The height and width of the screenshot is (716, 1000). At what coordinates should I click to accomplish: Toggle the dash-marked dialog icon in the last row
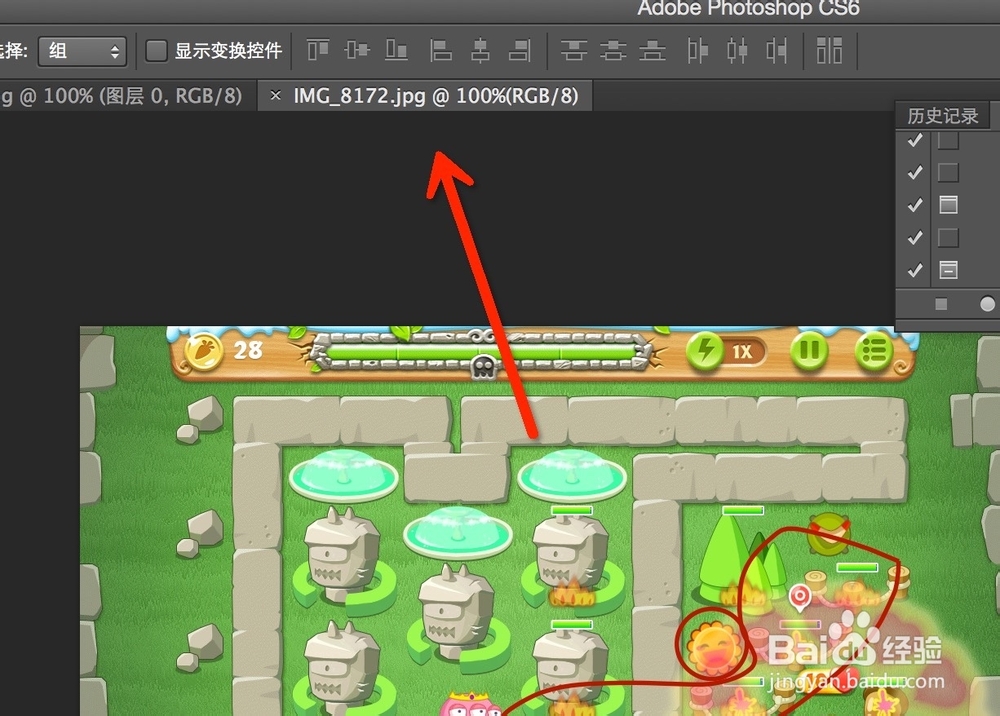coord(948,270)
